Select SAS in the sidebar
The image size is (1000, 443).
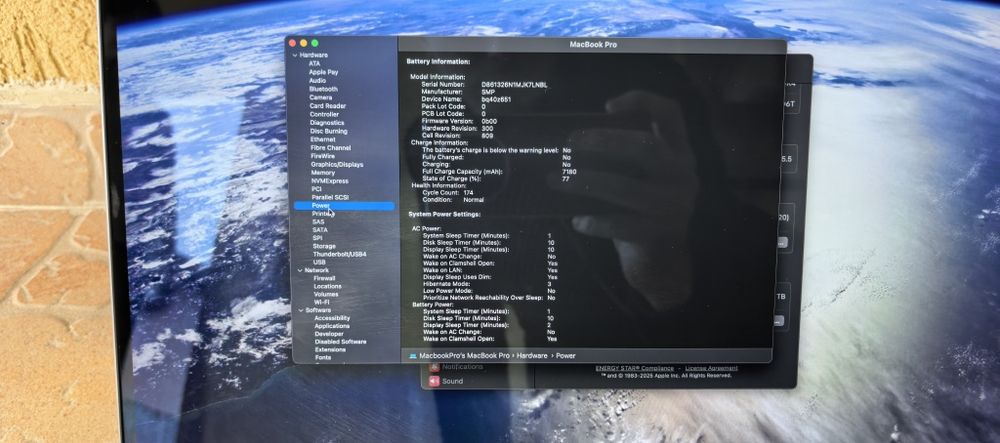tap(318, 222)
